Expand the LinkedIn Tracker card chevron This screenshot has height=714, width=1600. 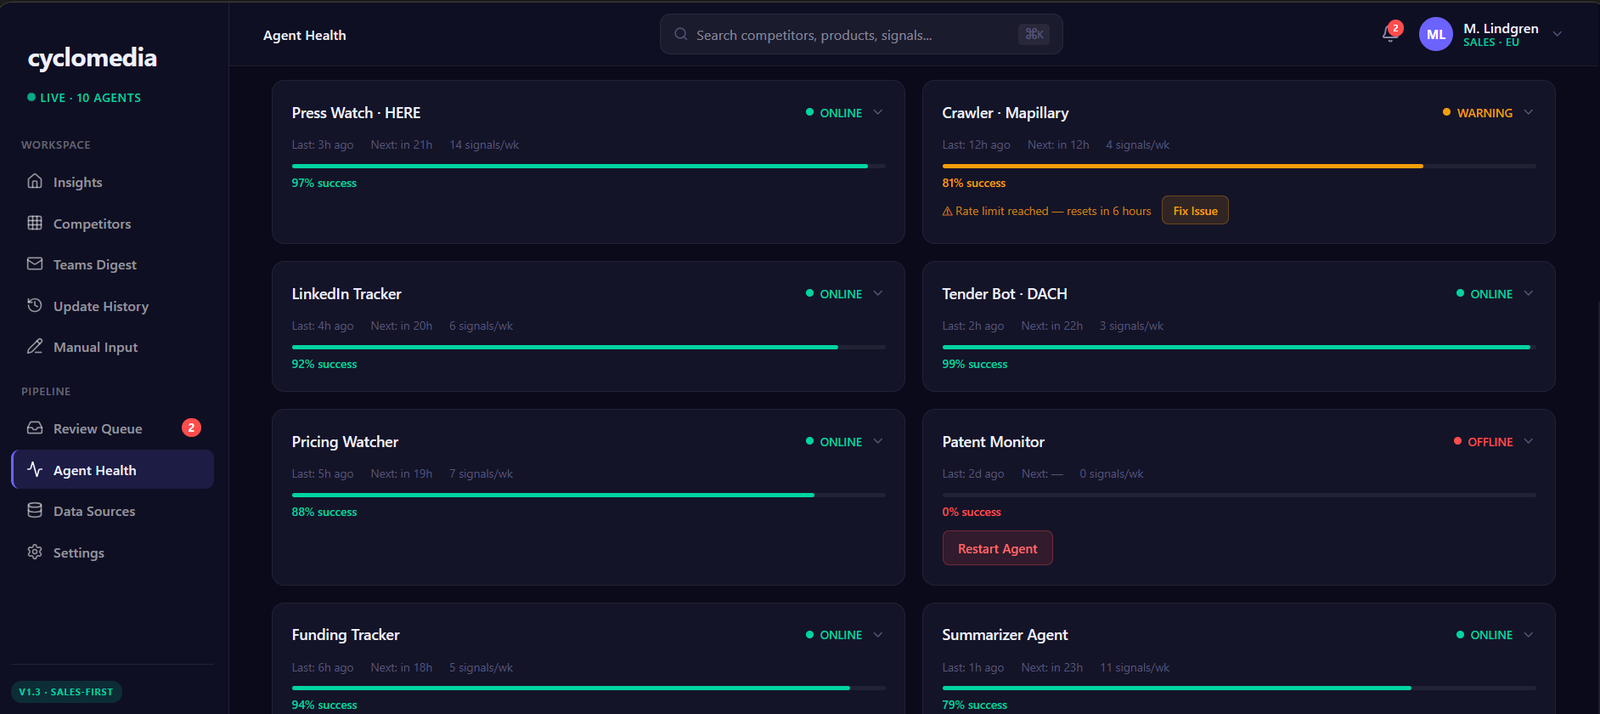click(878, 293)
